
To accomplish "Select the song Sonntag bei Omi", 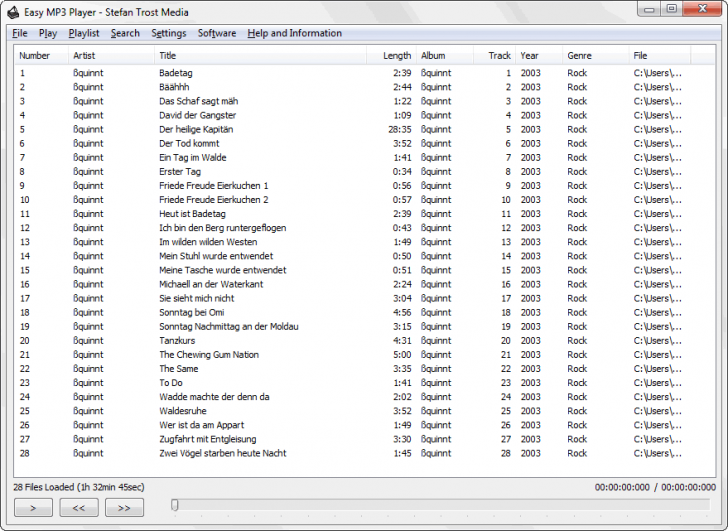I will tap(191, 312).
